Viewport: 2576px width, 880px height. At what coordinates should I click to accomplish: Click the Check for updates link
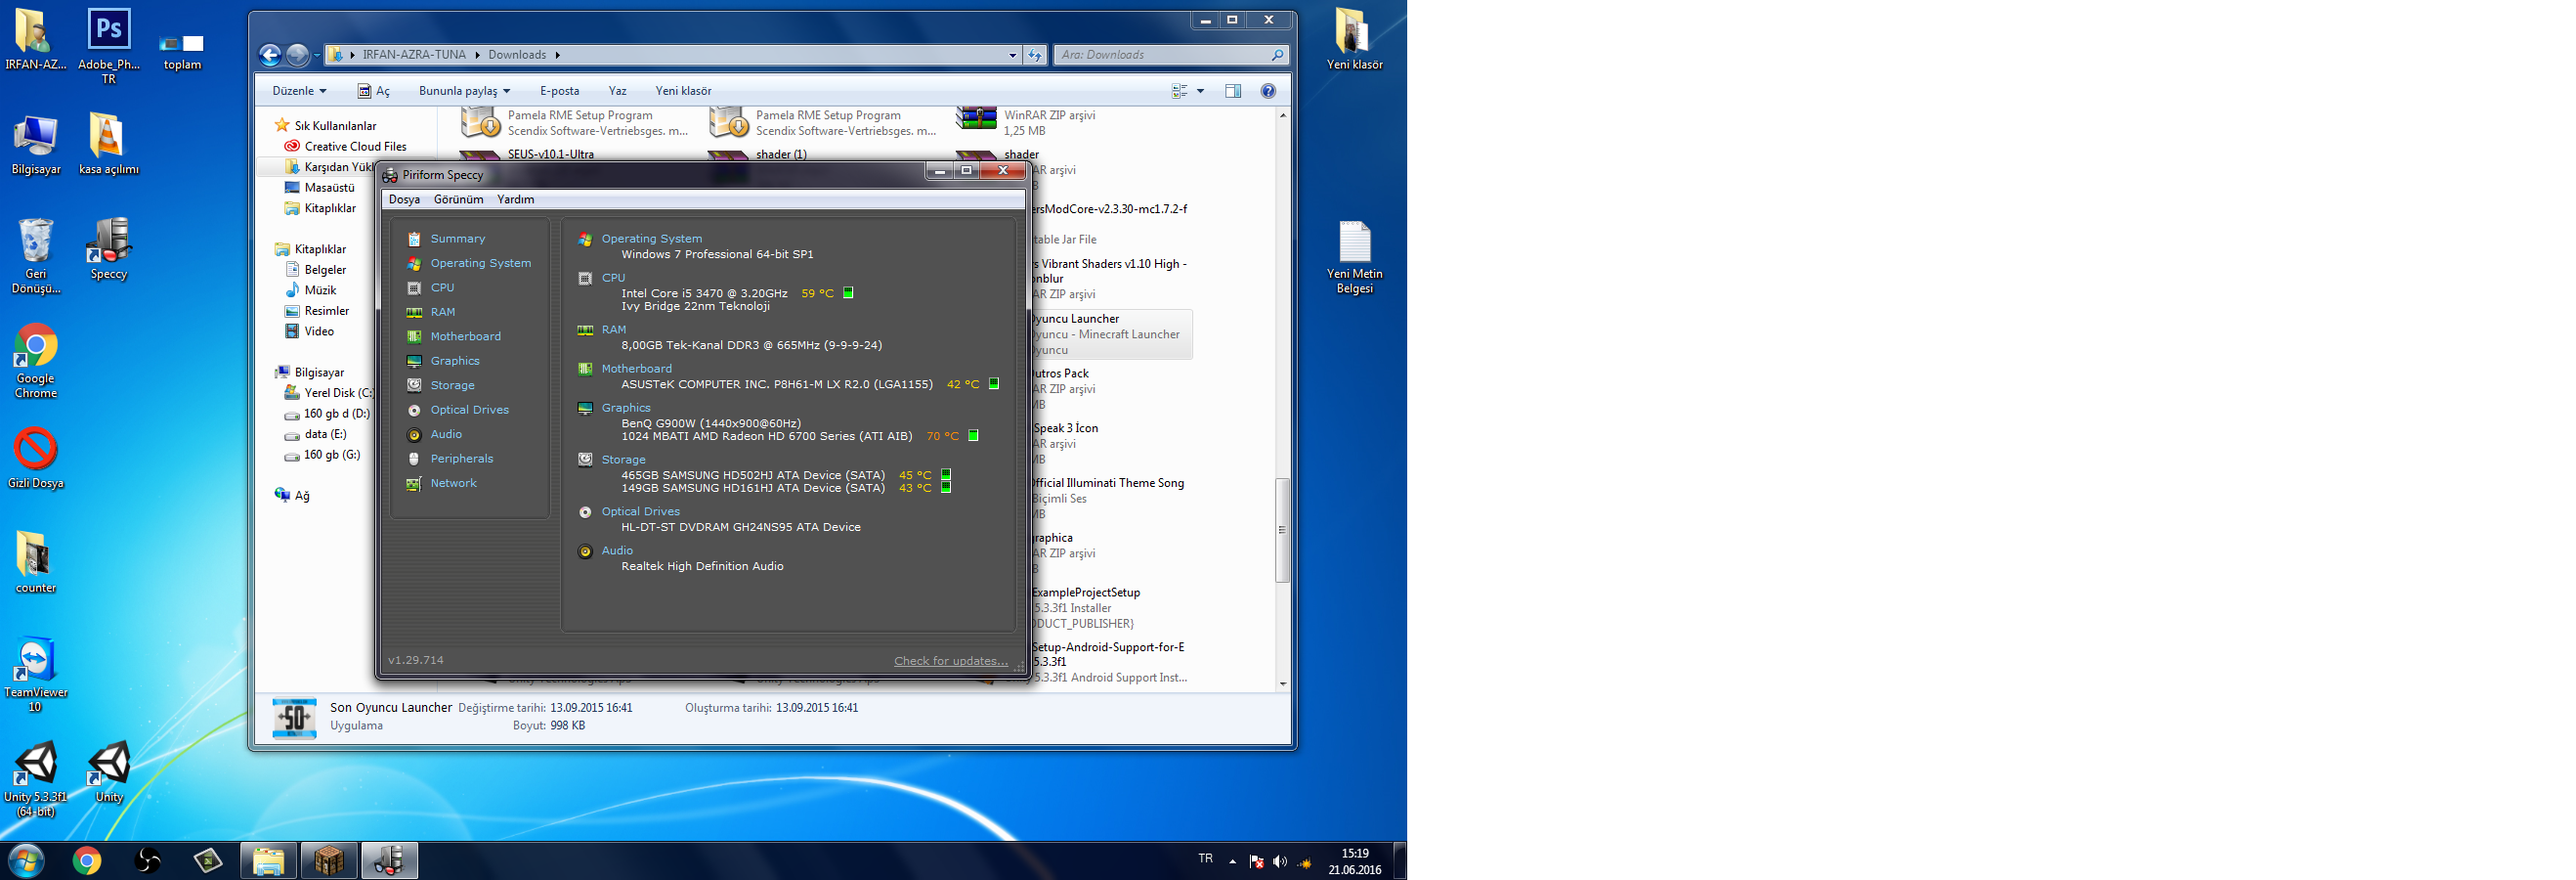[950, 661]
